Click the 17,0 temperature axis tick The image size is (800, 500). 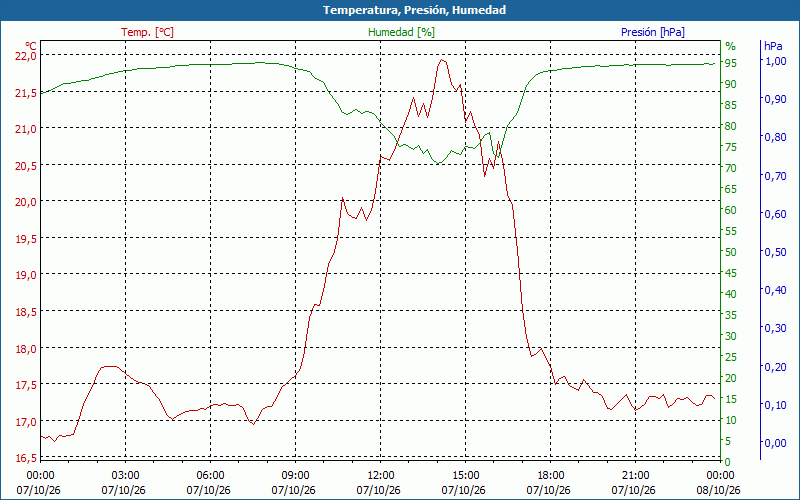pos(26,421)
